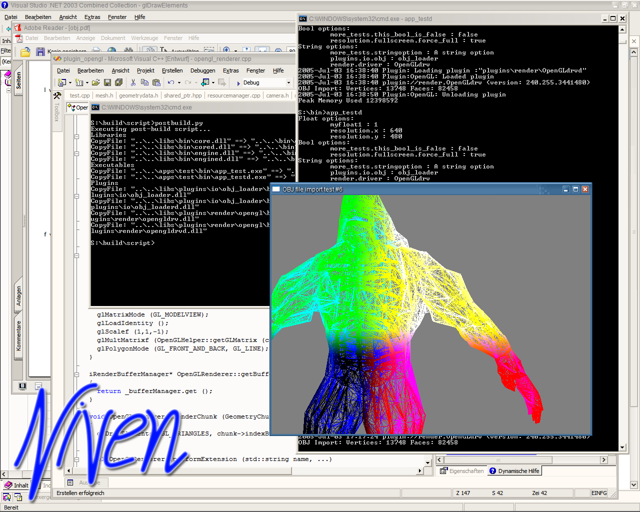The image size is (640, 512).
Task: Open the Anlagen side tab in Adobe Reader
Action: [x=18, y=296]
